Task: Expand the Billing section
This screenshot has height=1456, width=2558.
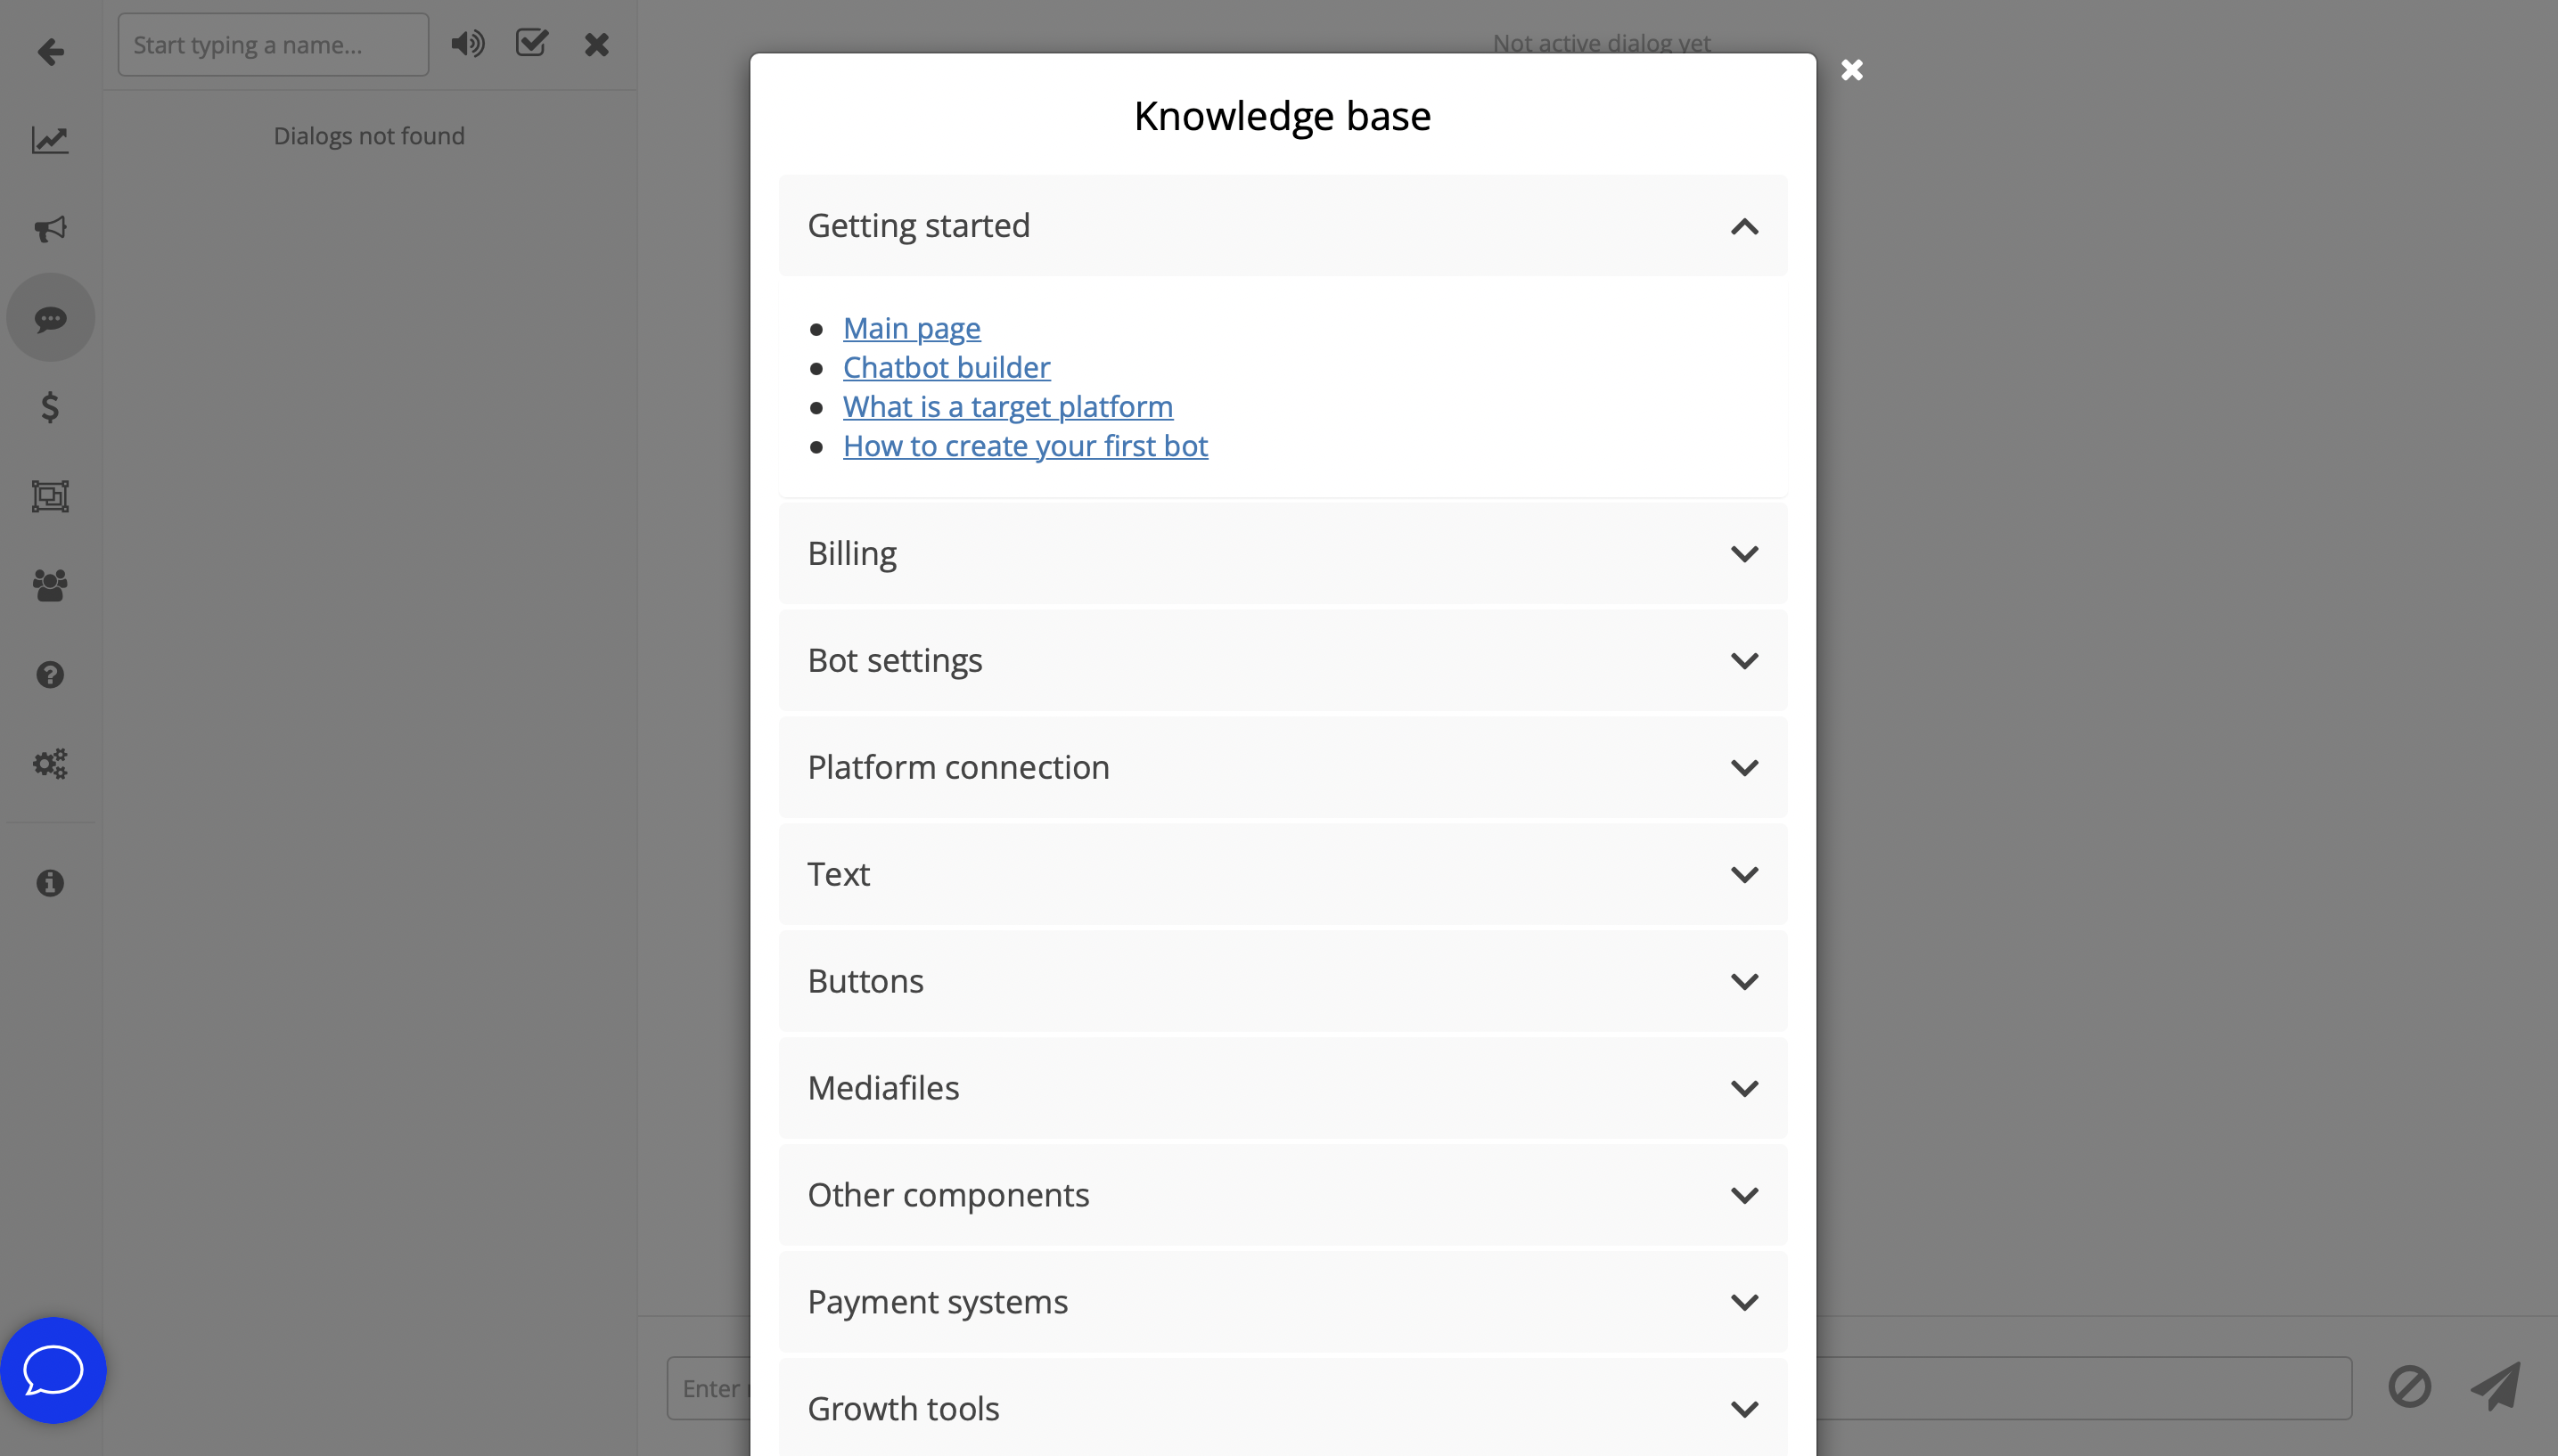Action: 1281,553
